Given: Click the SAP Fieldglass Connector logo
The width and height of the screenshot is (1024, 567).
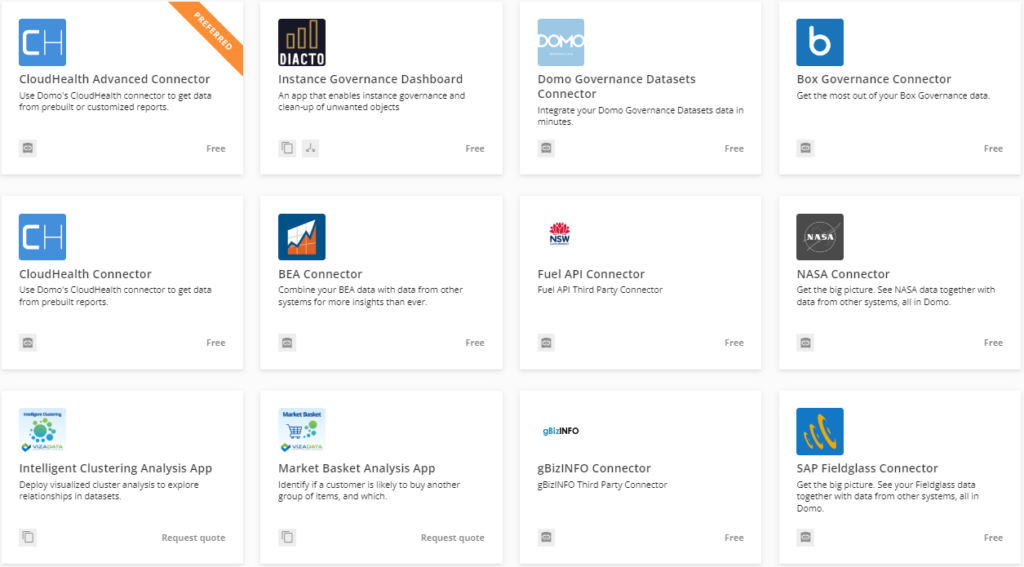Looking at the screenshot, I should pos(820,431).
